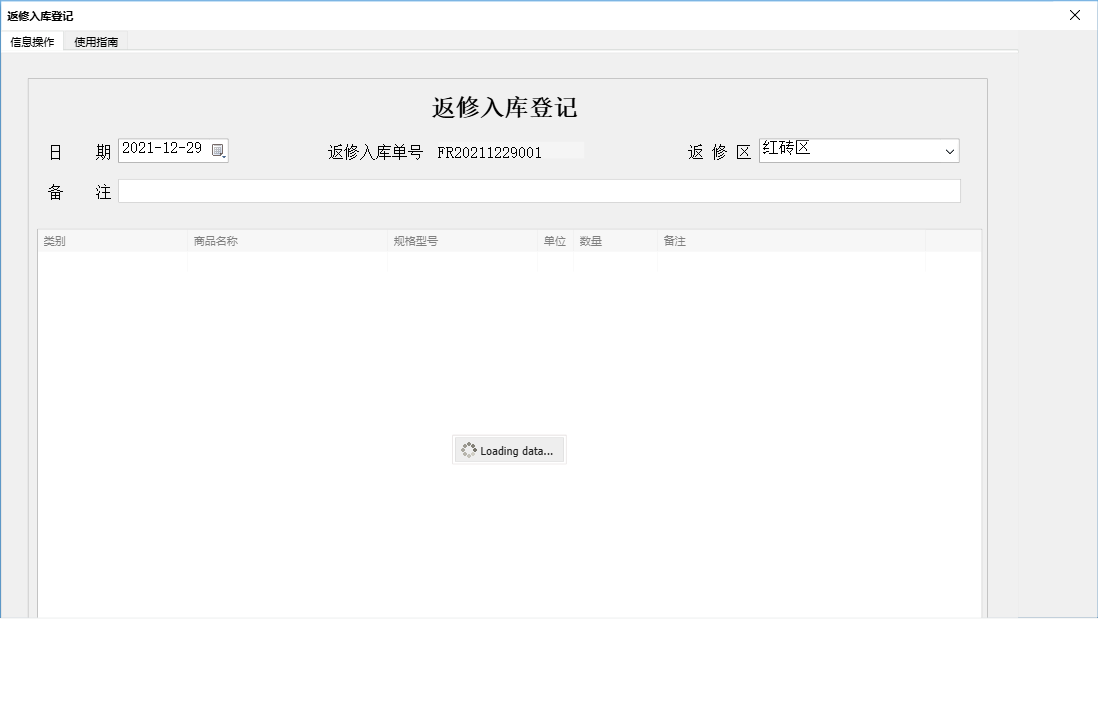Click the loading spinner icon

coord(468,450)
